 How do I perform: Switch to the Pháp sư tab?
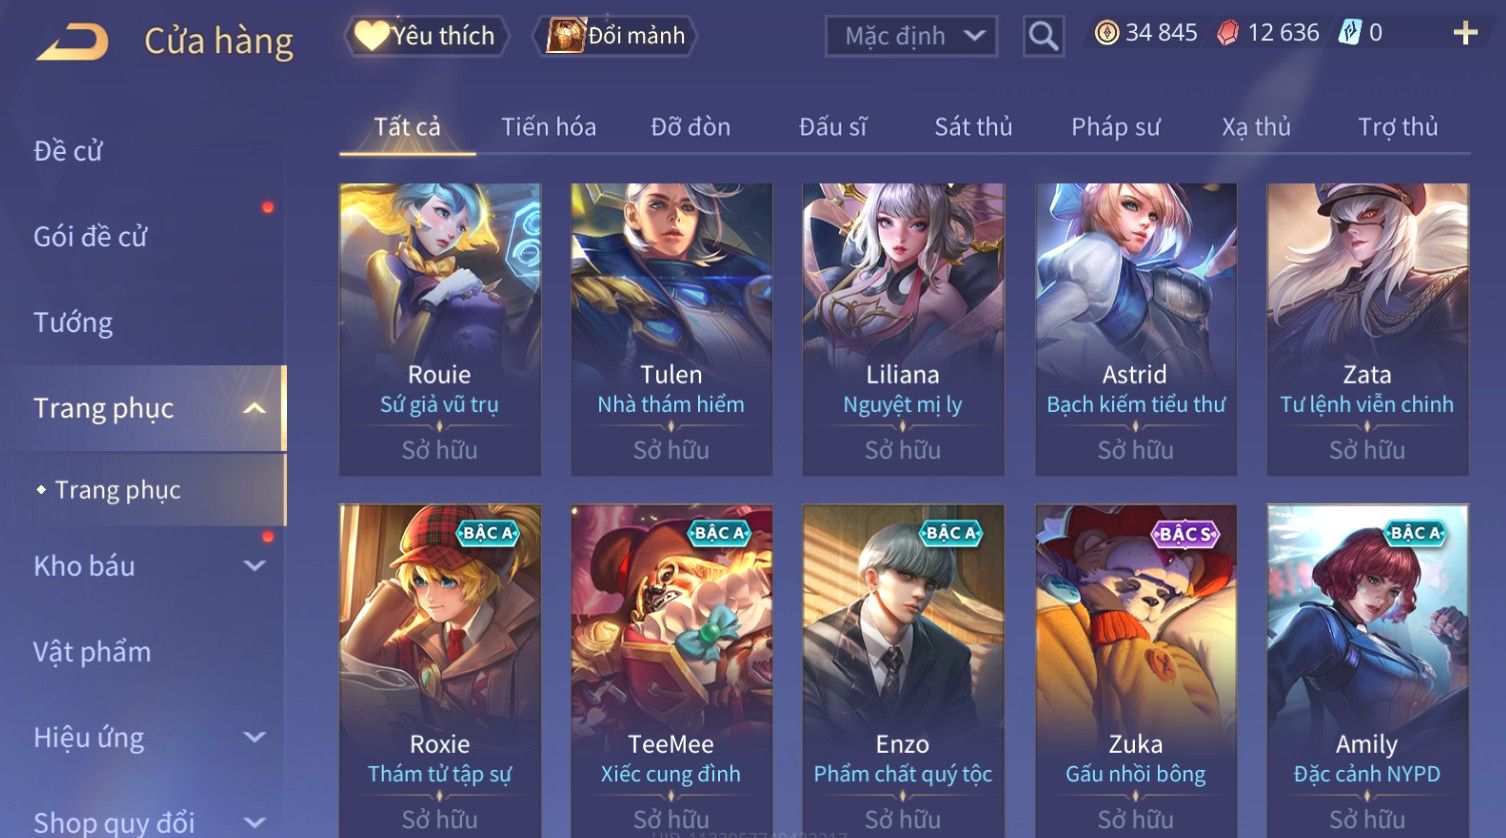[1115, 127]
